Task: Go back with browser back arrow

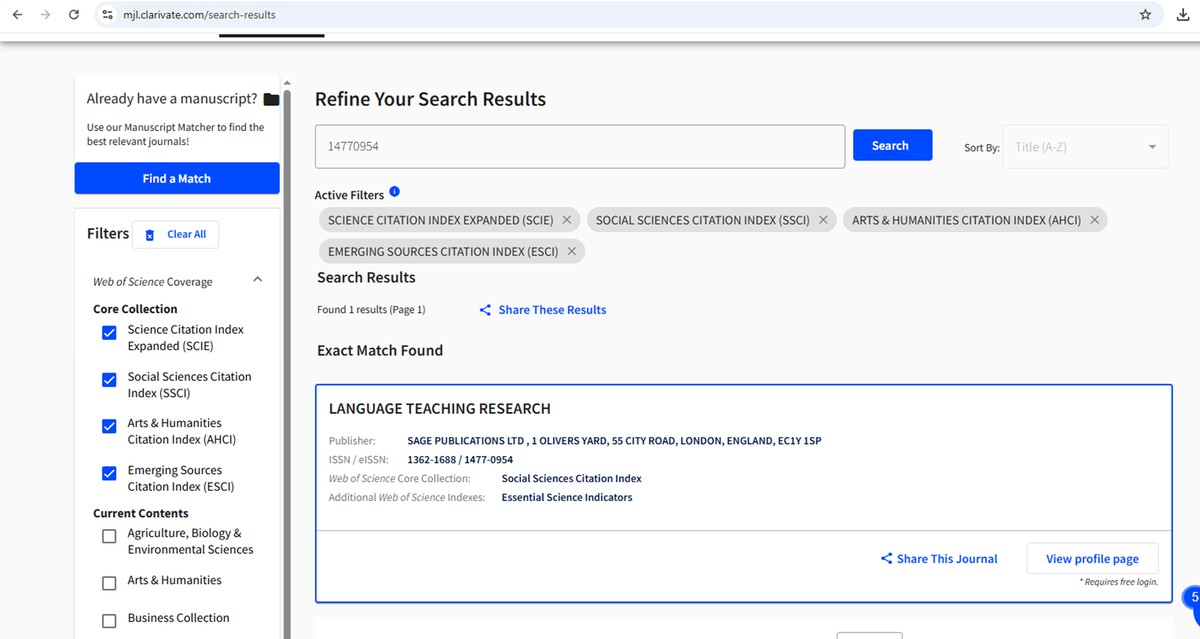Action: point(17,15)
